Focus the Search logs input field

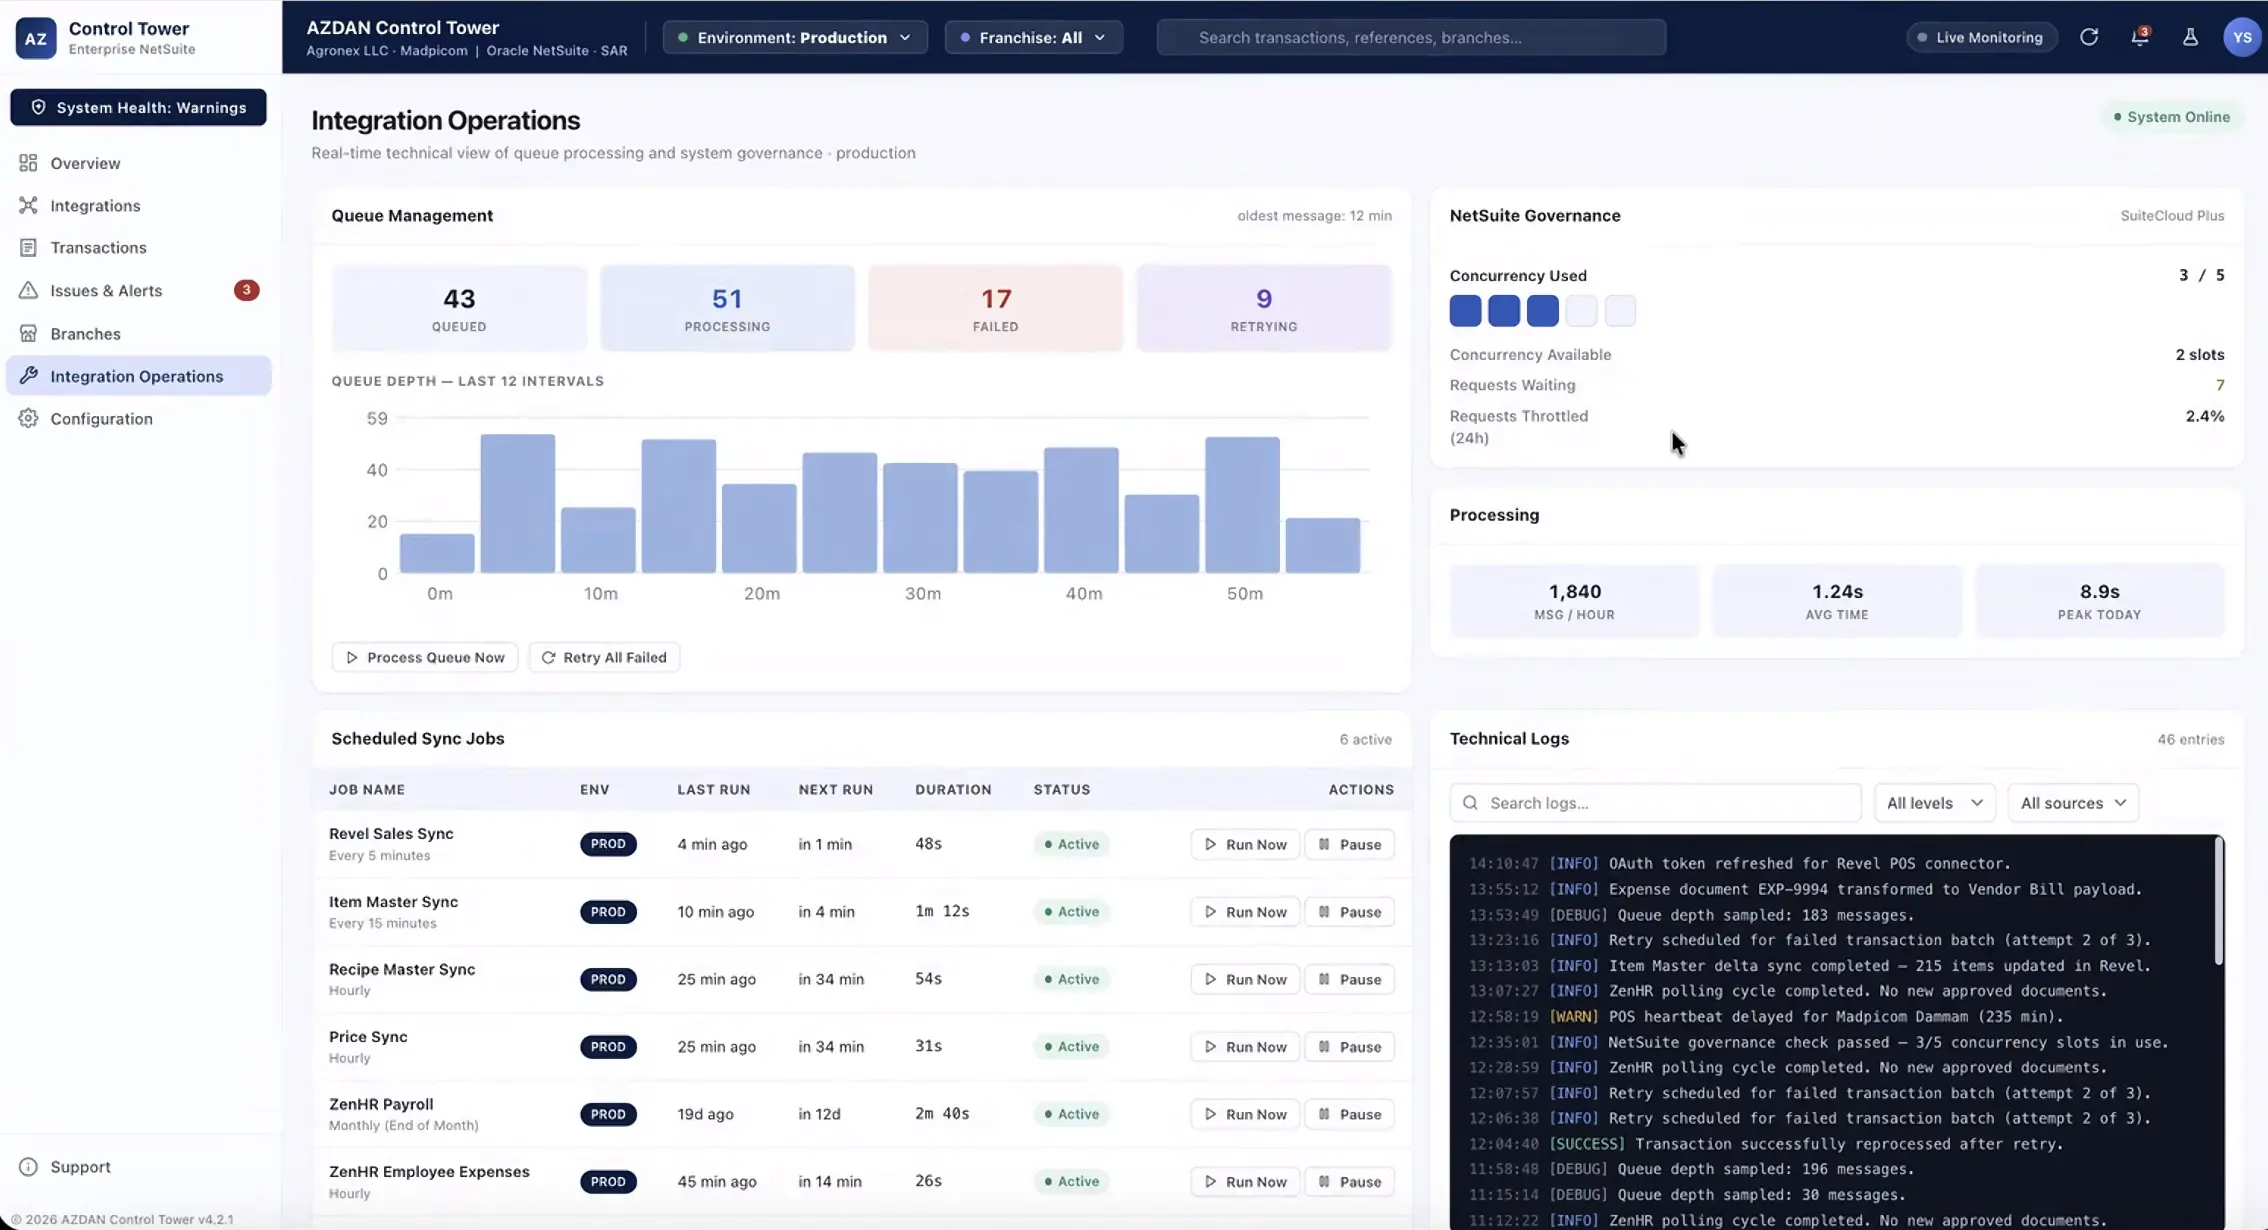coord(1655,803)
